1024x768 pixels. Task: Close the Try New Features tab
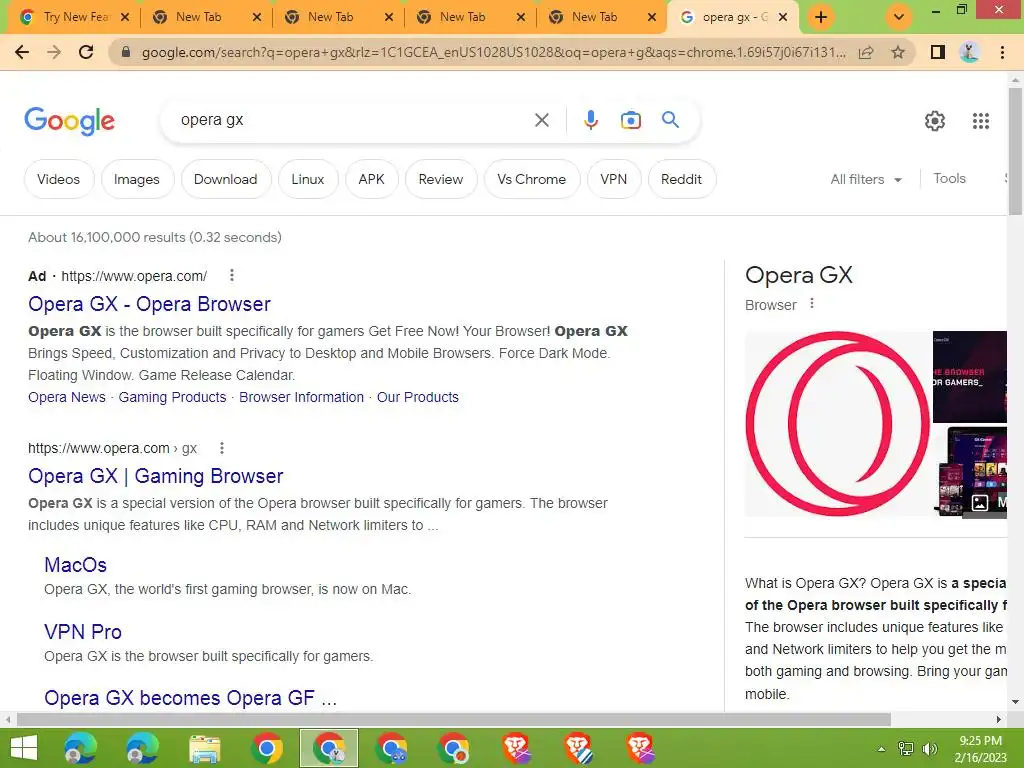pos(125,18)
